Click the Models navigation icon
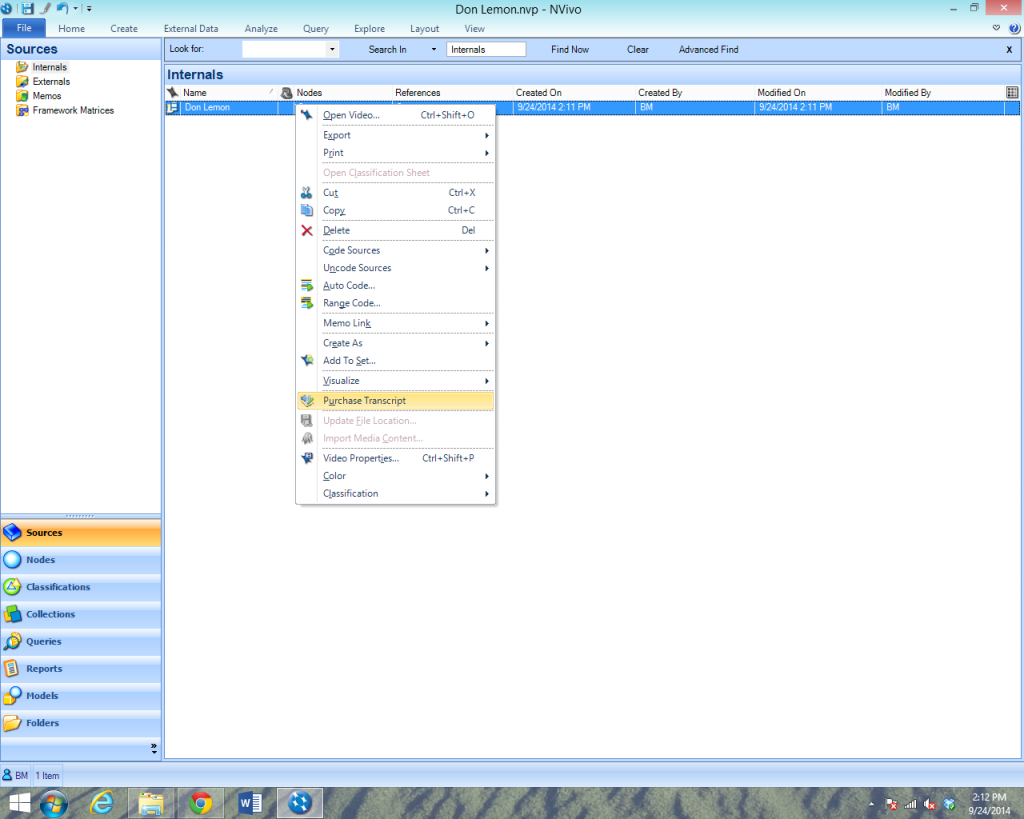Screen dimensions: 1024x819 (12, 696)
